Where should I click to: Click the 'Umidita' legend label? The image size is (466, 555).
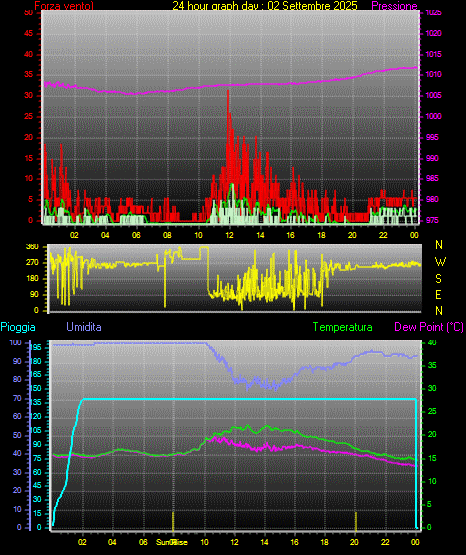(x=84, y=327)
